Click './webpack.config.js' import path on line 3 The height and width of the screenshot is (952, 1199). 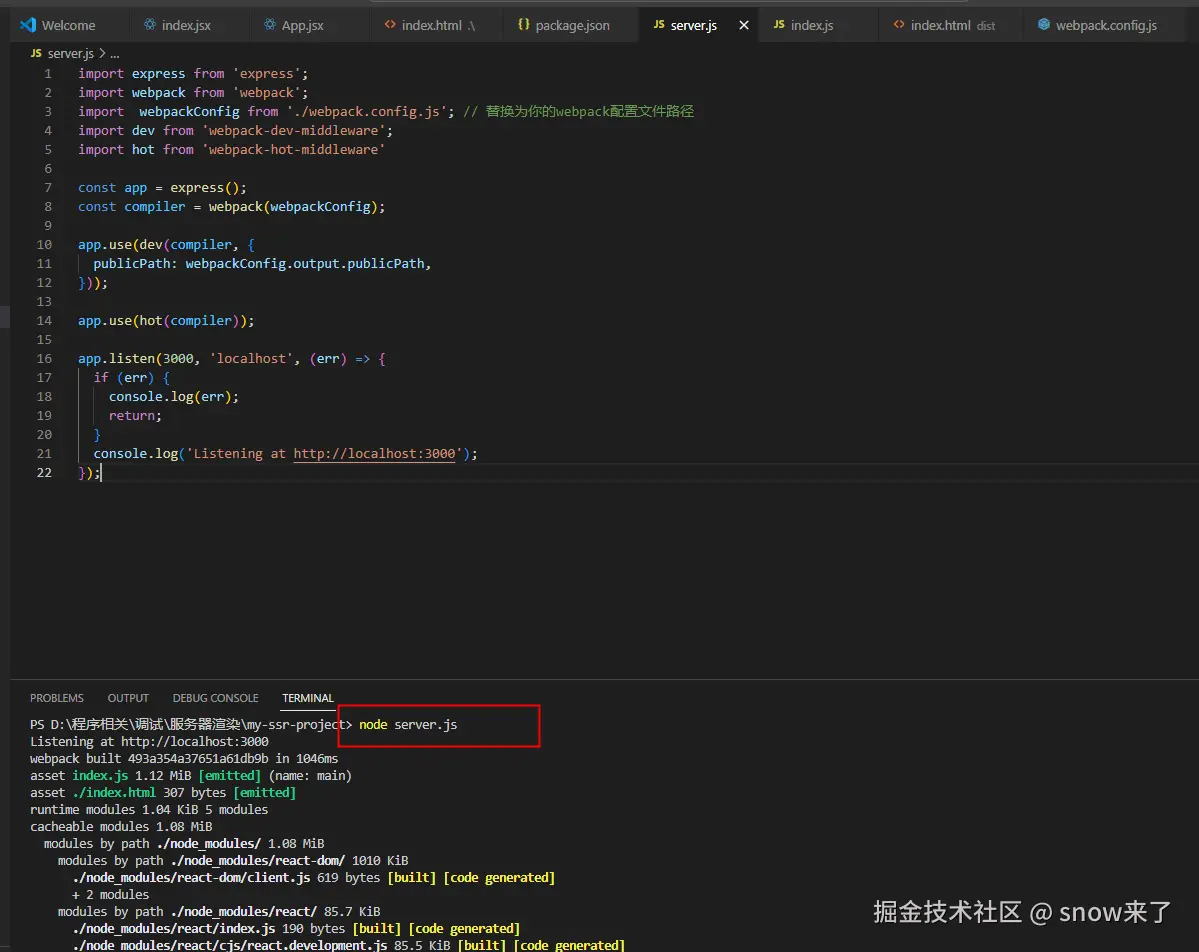pyautogui.click(x=366, y=112)
